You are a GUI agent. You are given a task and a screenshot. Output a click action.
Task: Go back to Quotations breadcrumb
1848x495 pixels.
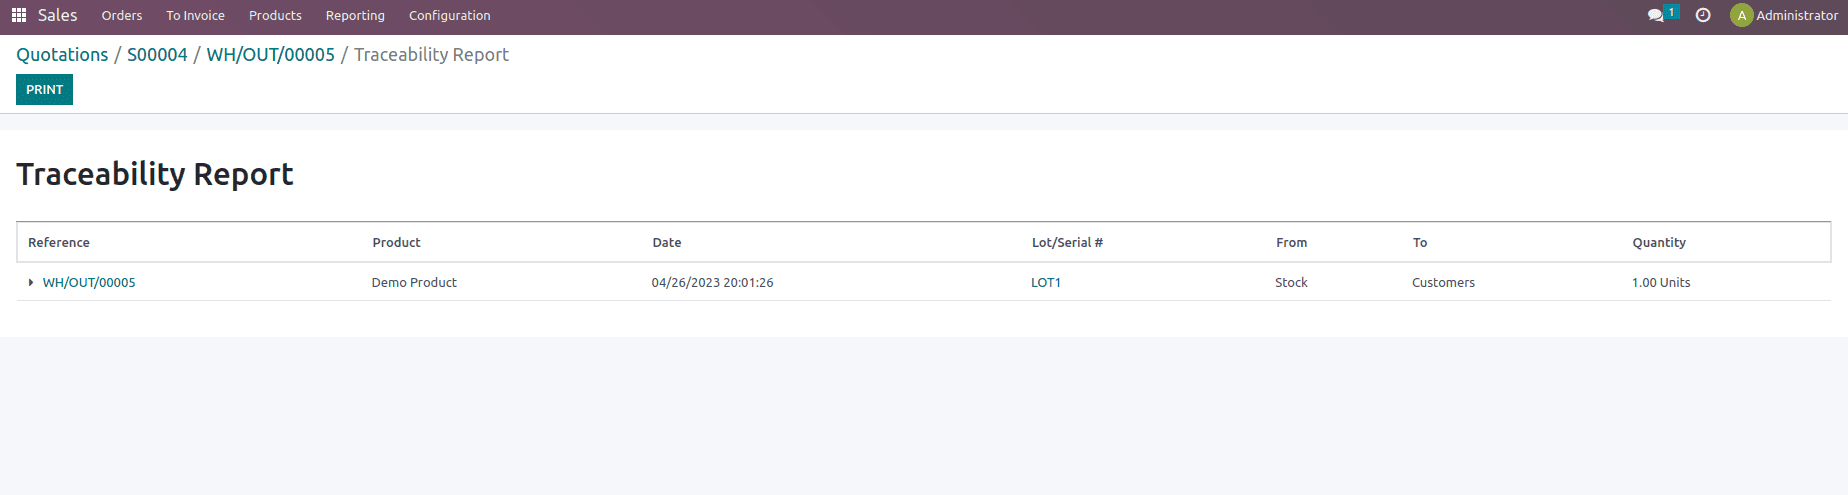pos(62,55)
